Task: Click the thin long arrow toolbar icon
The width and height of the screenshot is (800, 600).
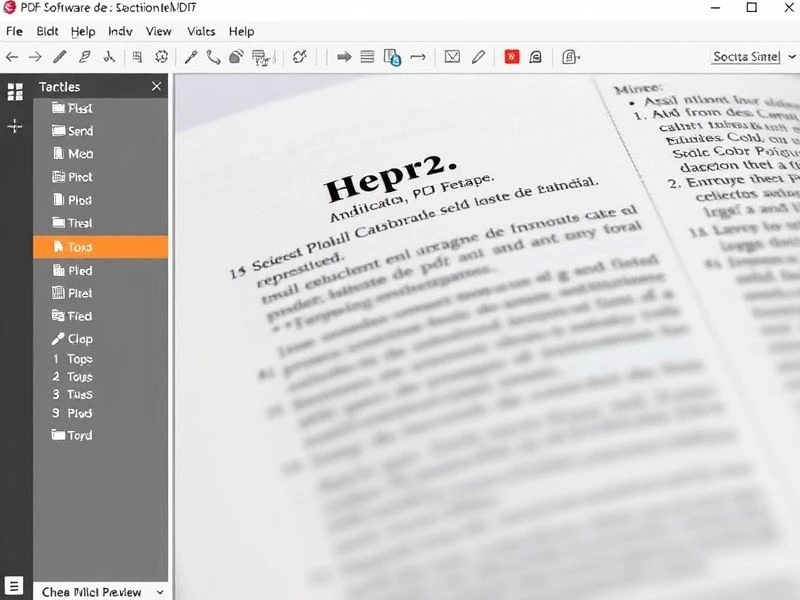Action: (418, 57)
